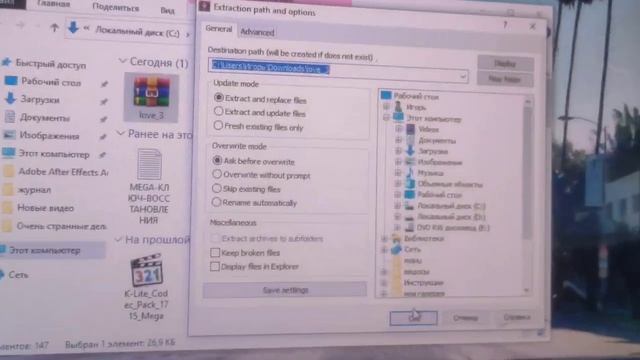This screenshot has width=640, height=360.
Task: Click the Save settings button
Action: pyautogui.click(x=285, y=290)
